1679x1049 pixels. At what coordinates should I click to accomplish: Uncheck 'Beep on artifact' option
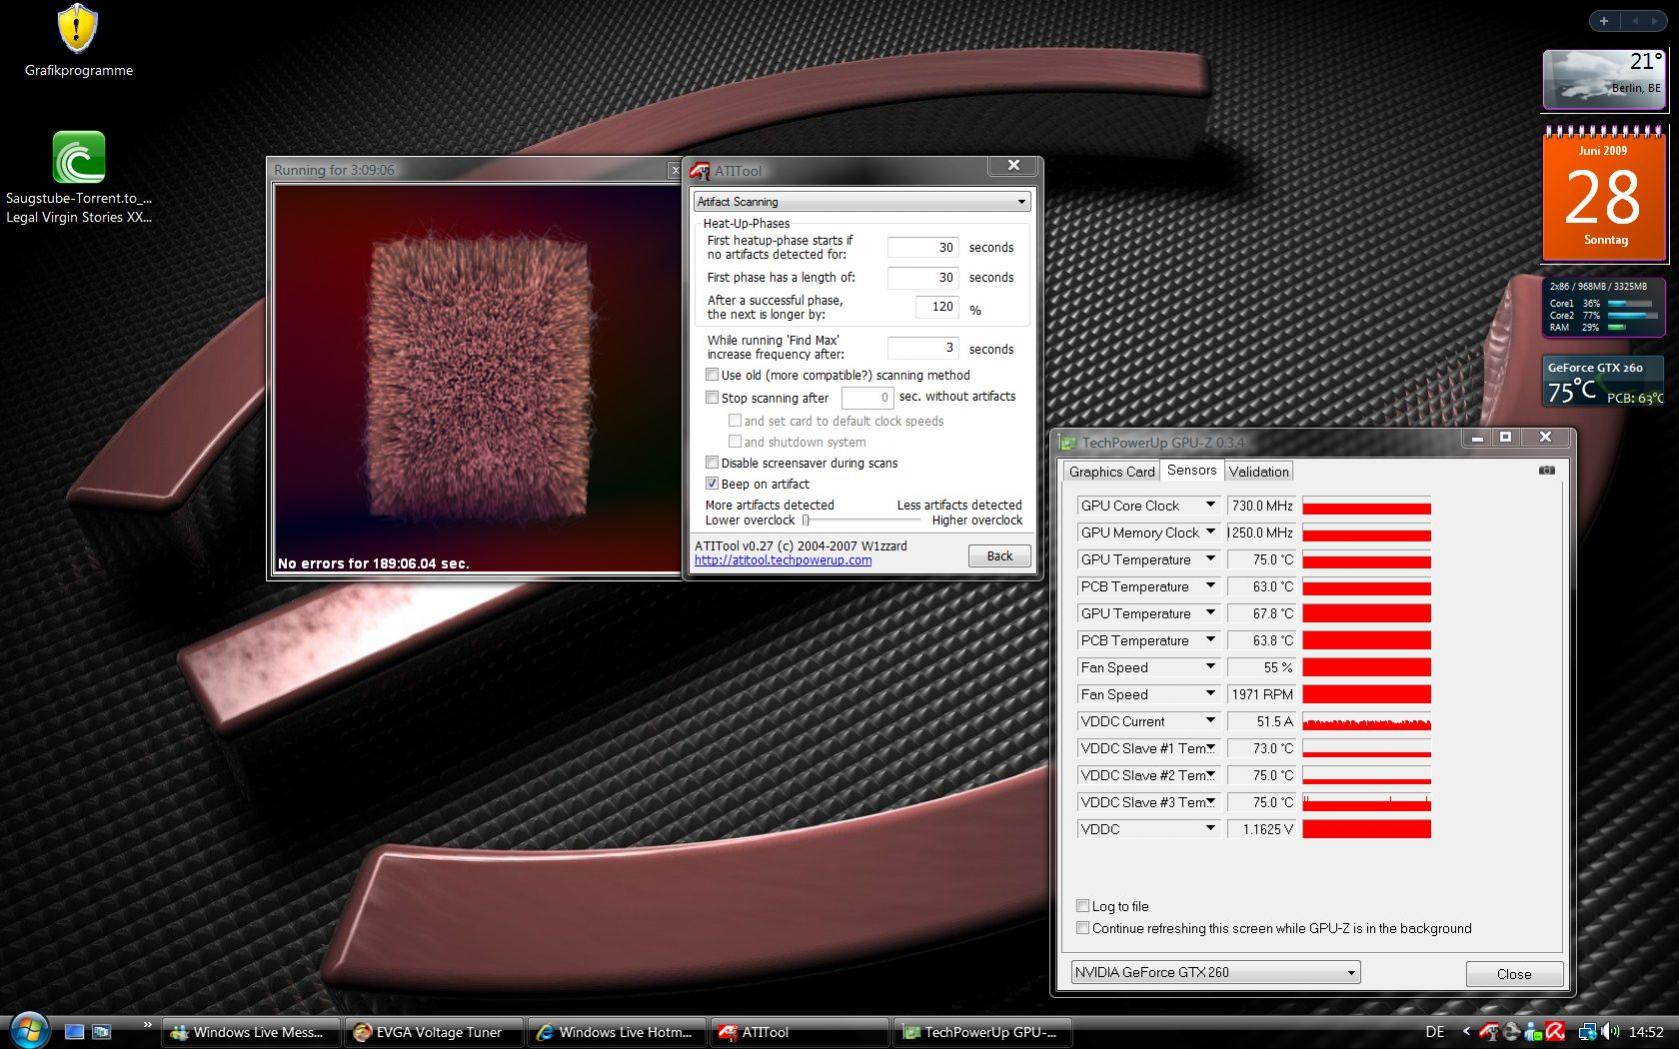pyautogui.click(x=712, y=484)
